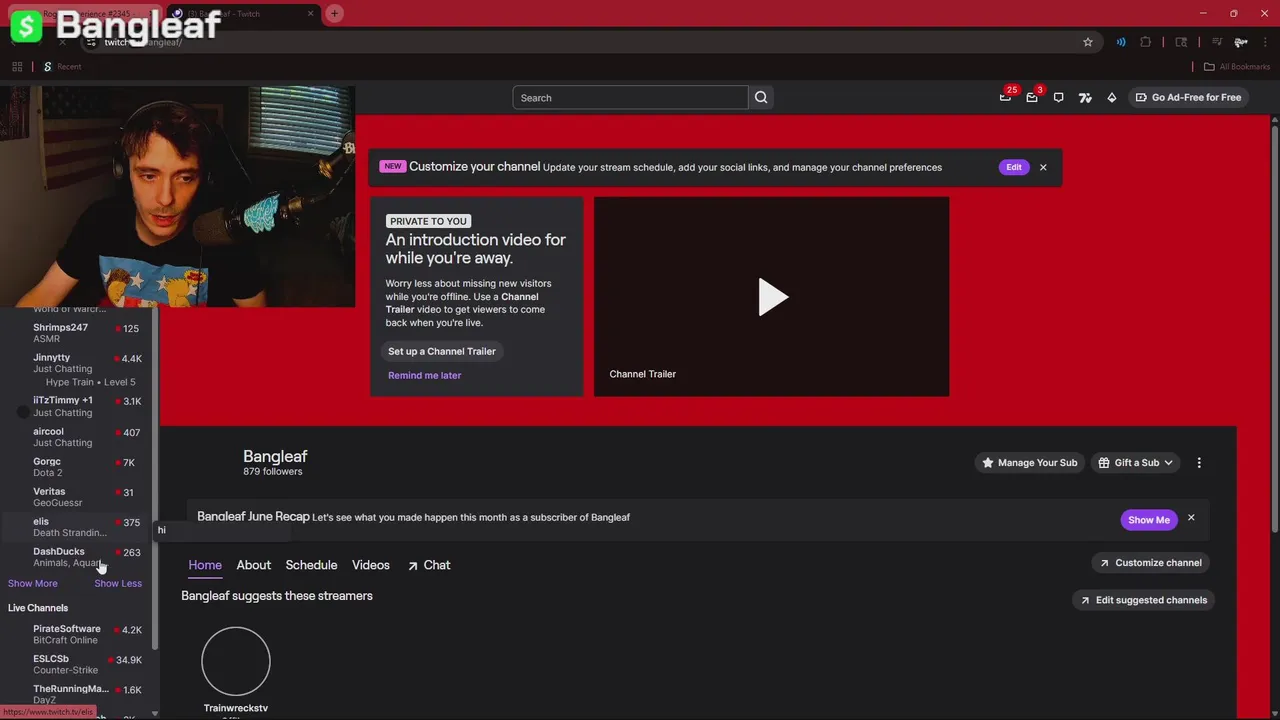Open elis Death Stranding channel
This screenshot has width=1280, height=720.
point(78,527)
